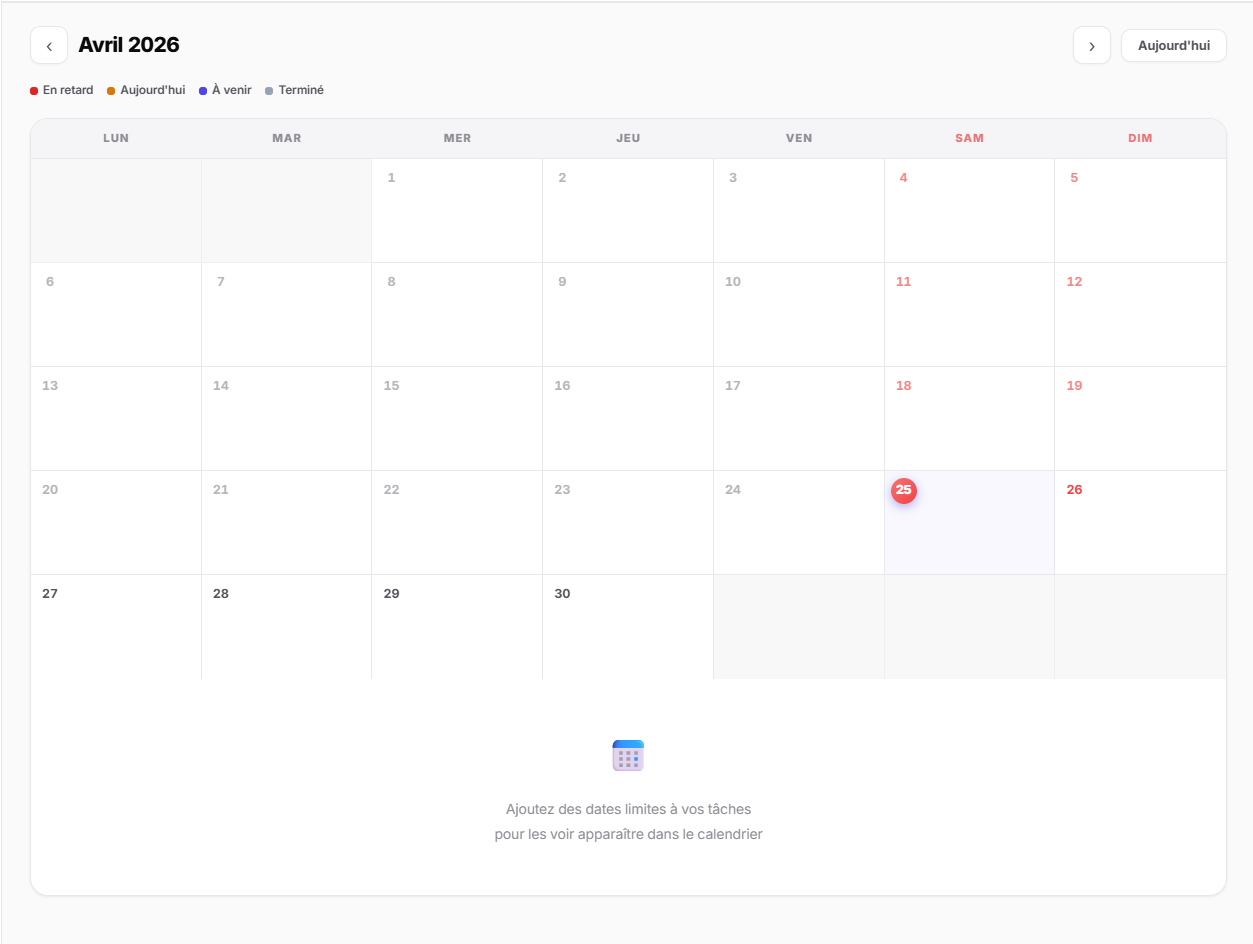The height and width of the screenshot is (944, 1253).
Task: Click the calendar icon in empty state
Action: pos(628,756)
